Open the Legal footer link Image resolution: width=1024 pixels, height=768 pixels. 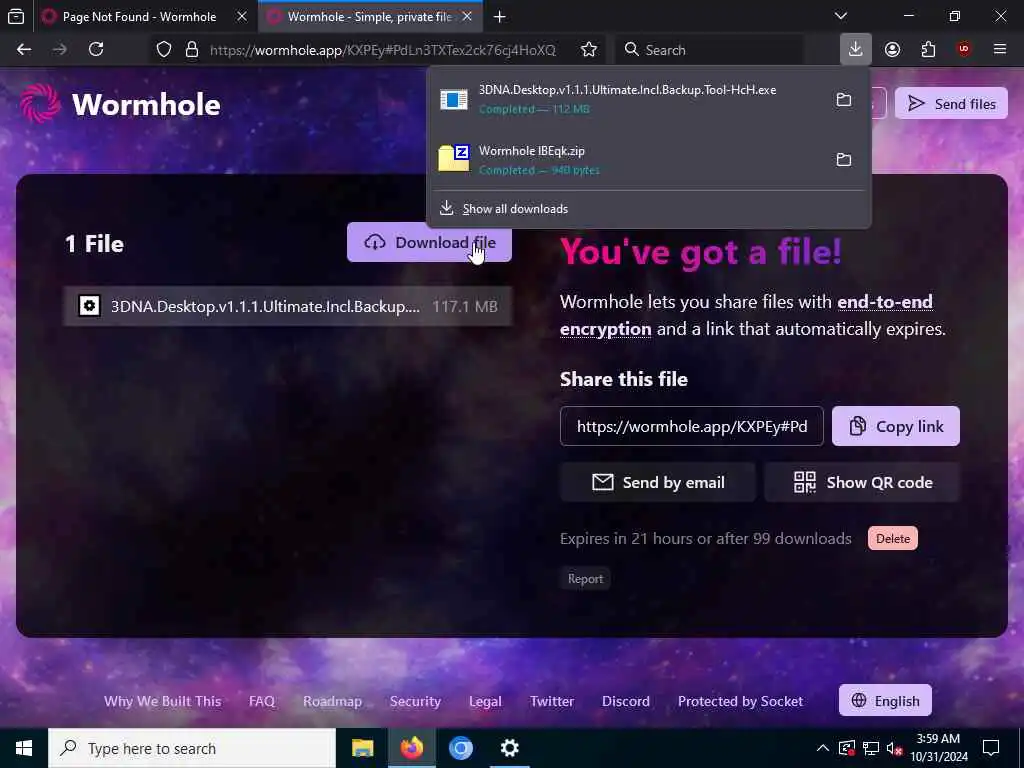(x=485, y=701)
